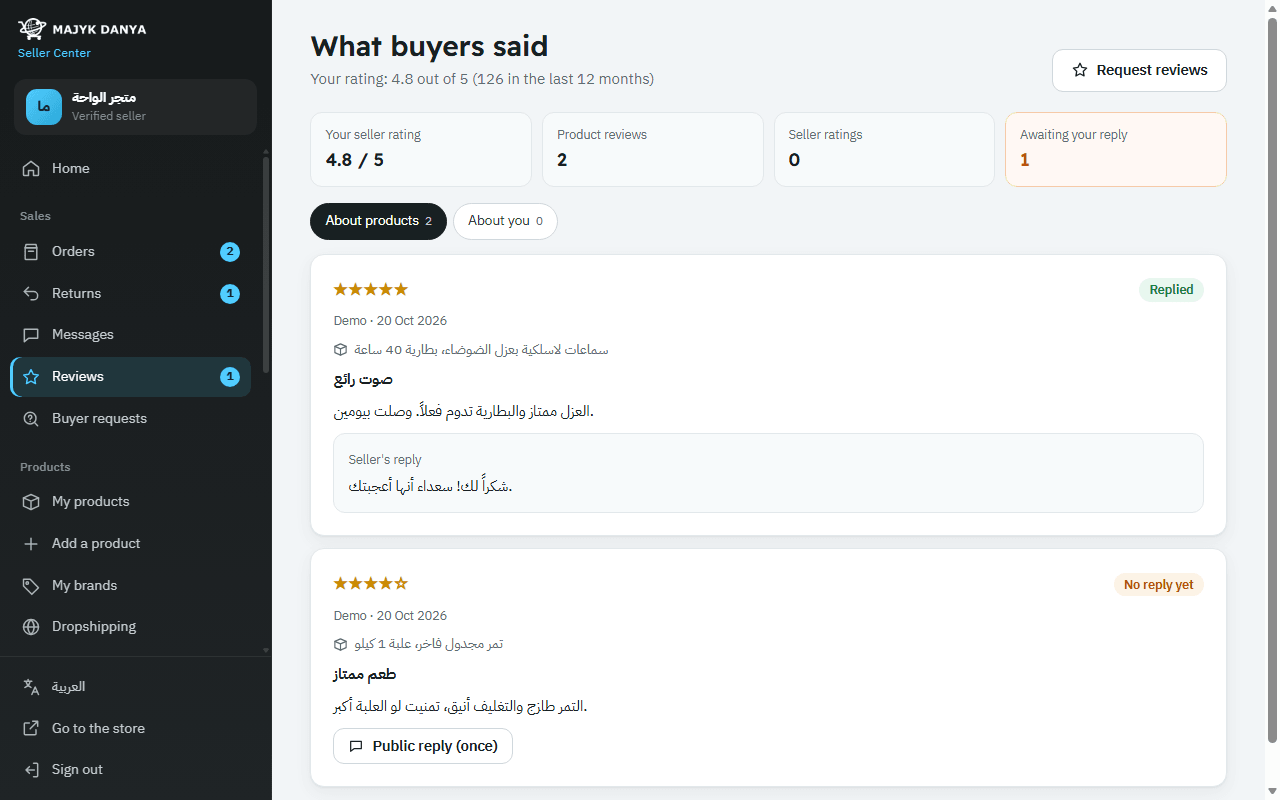Click the Buyer requests search icon
Screen dimensions: 1280x800
31,419
